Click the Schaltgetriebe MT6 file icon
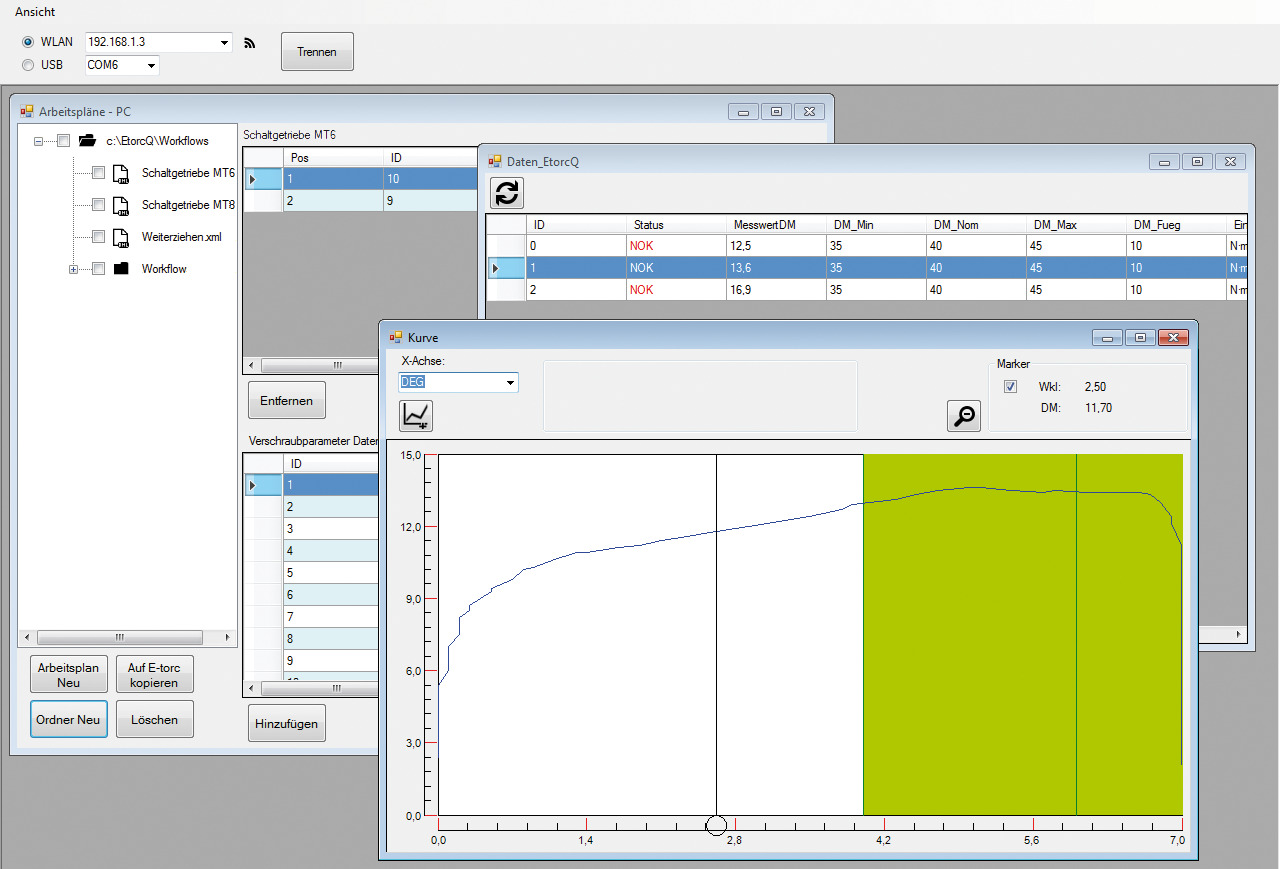 click(x=120, y=174)
